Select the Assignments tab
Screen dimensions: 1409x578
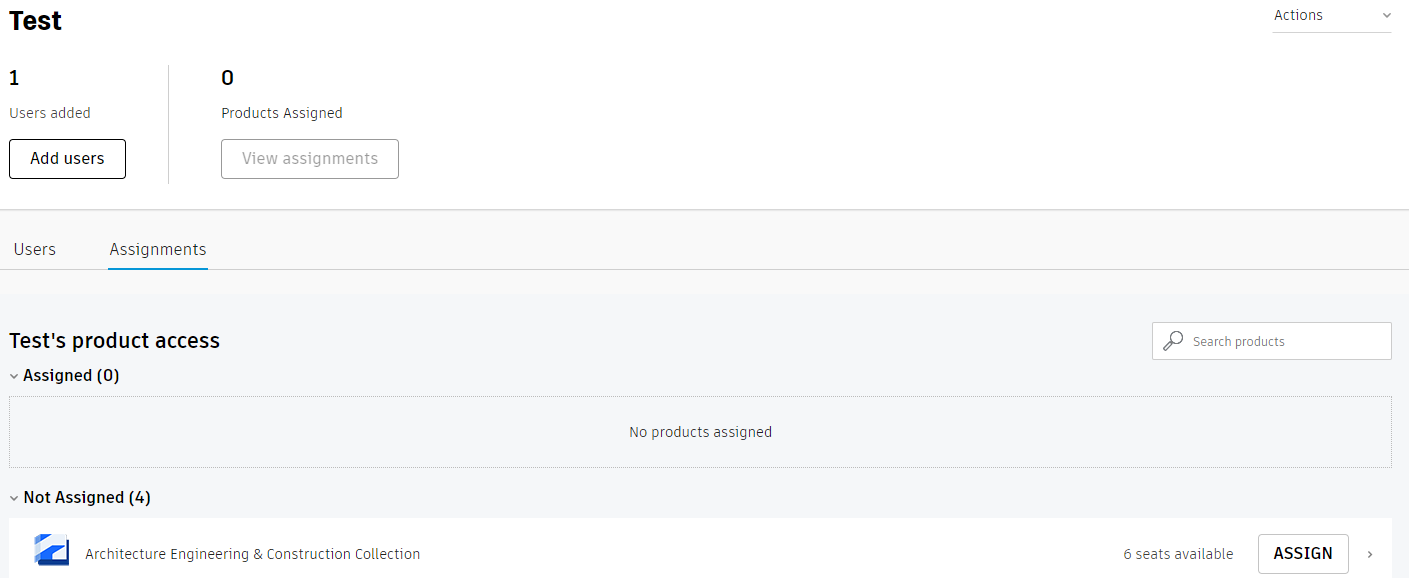(158, 250)
